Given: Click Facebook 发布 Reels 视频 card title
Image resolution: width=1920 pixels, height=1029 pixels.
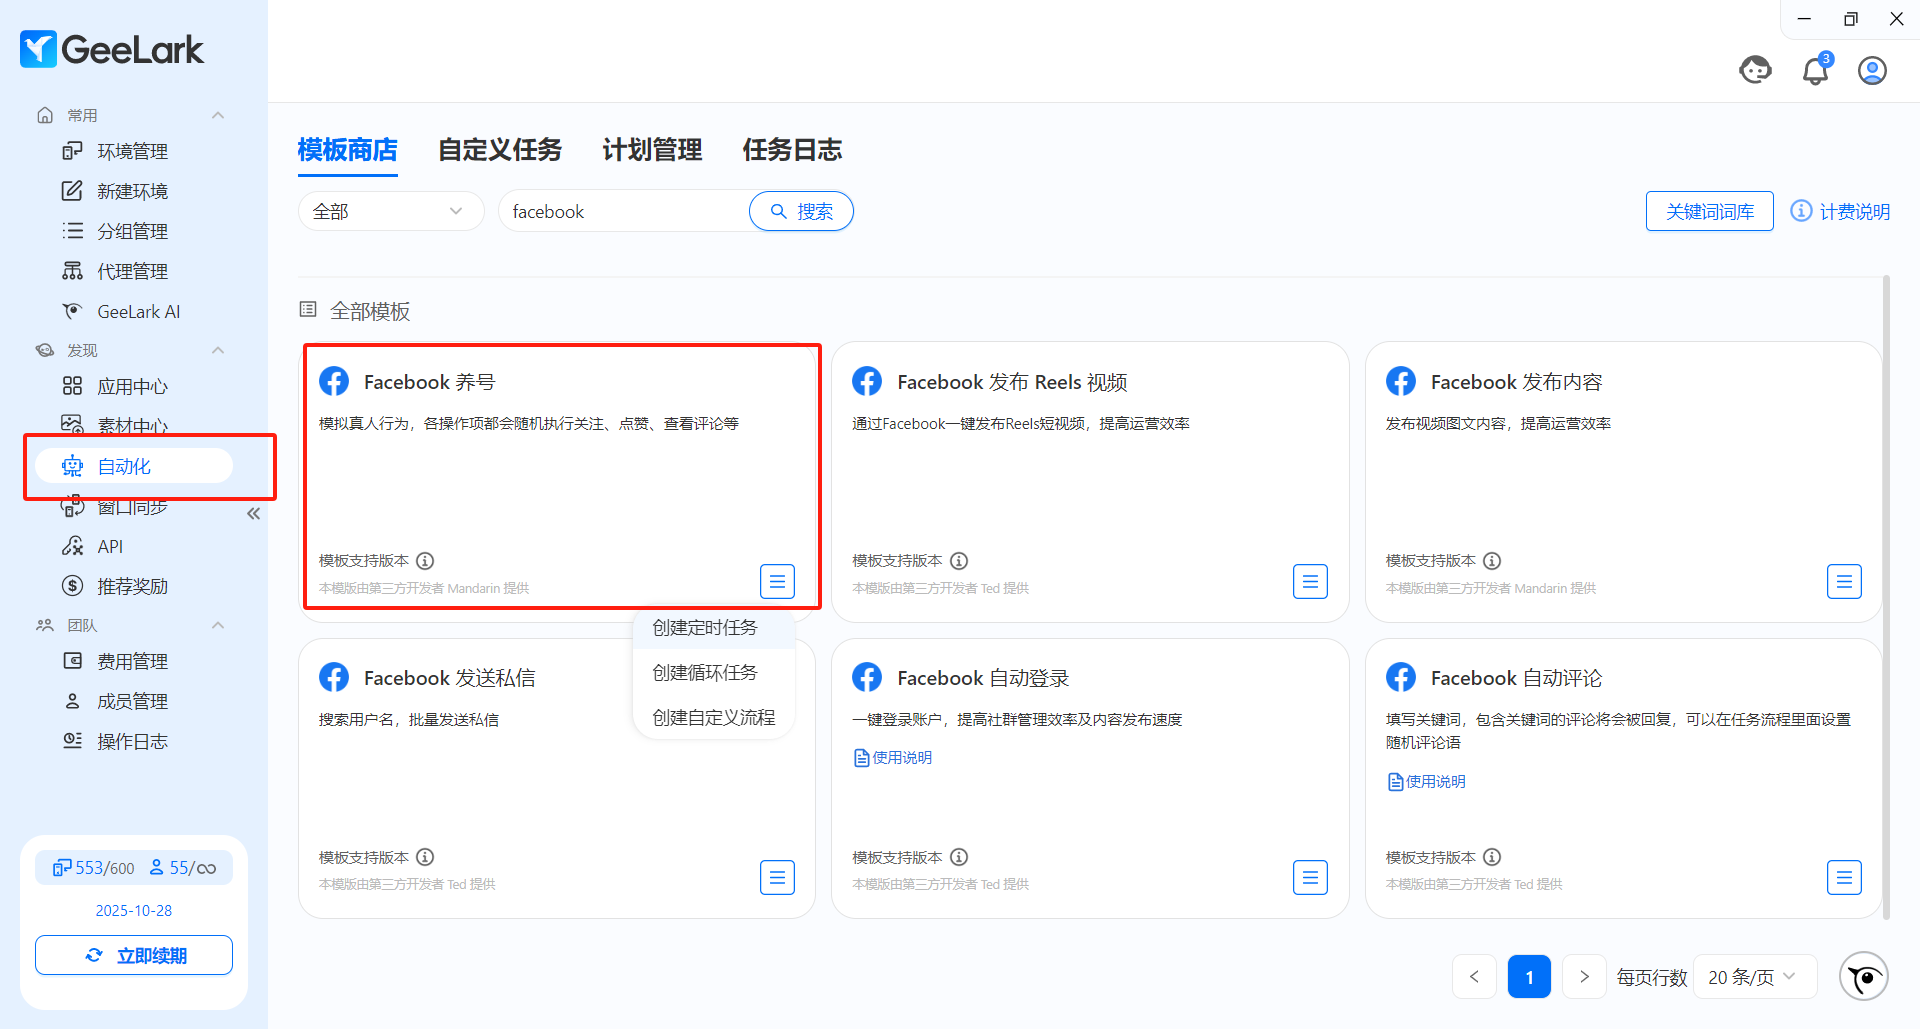Looking at the screenshot, I should [x=1012, y=382].
